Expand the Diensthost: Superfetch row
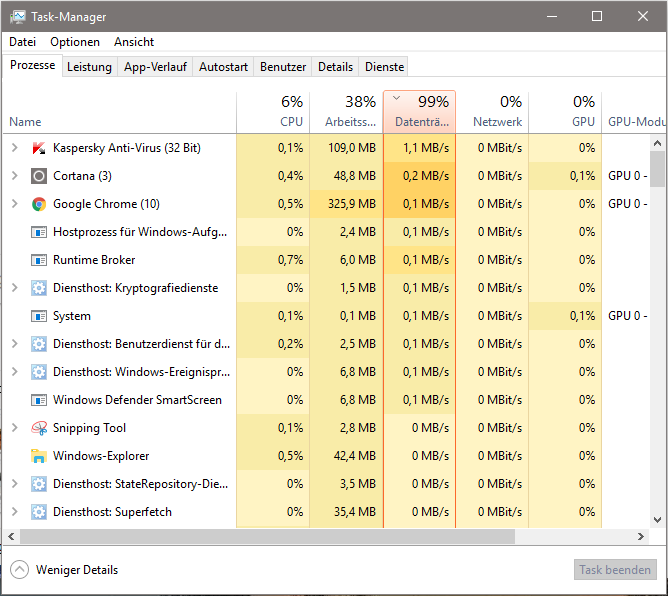The image size is (668, 596). (x=14, y=511)
